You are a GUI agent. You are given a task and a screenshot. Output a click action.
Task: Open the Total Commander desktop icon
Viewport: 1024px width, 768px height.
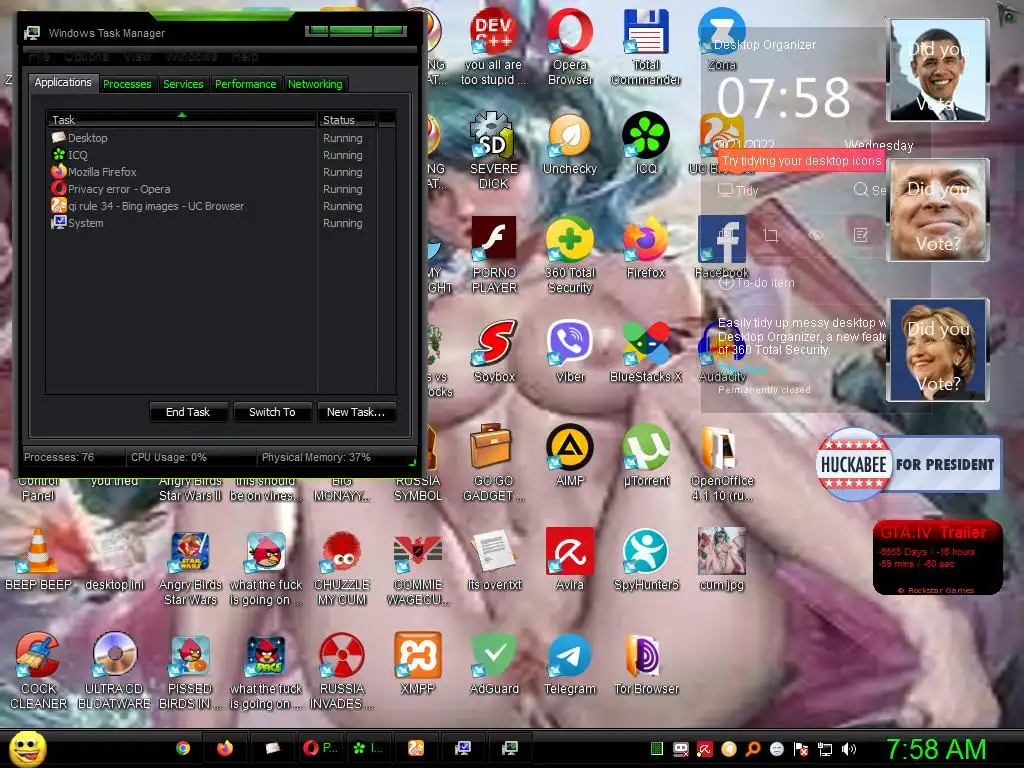click(x=646, y=47)
